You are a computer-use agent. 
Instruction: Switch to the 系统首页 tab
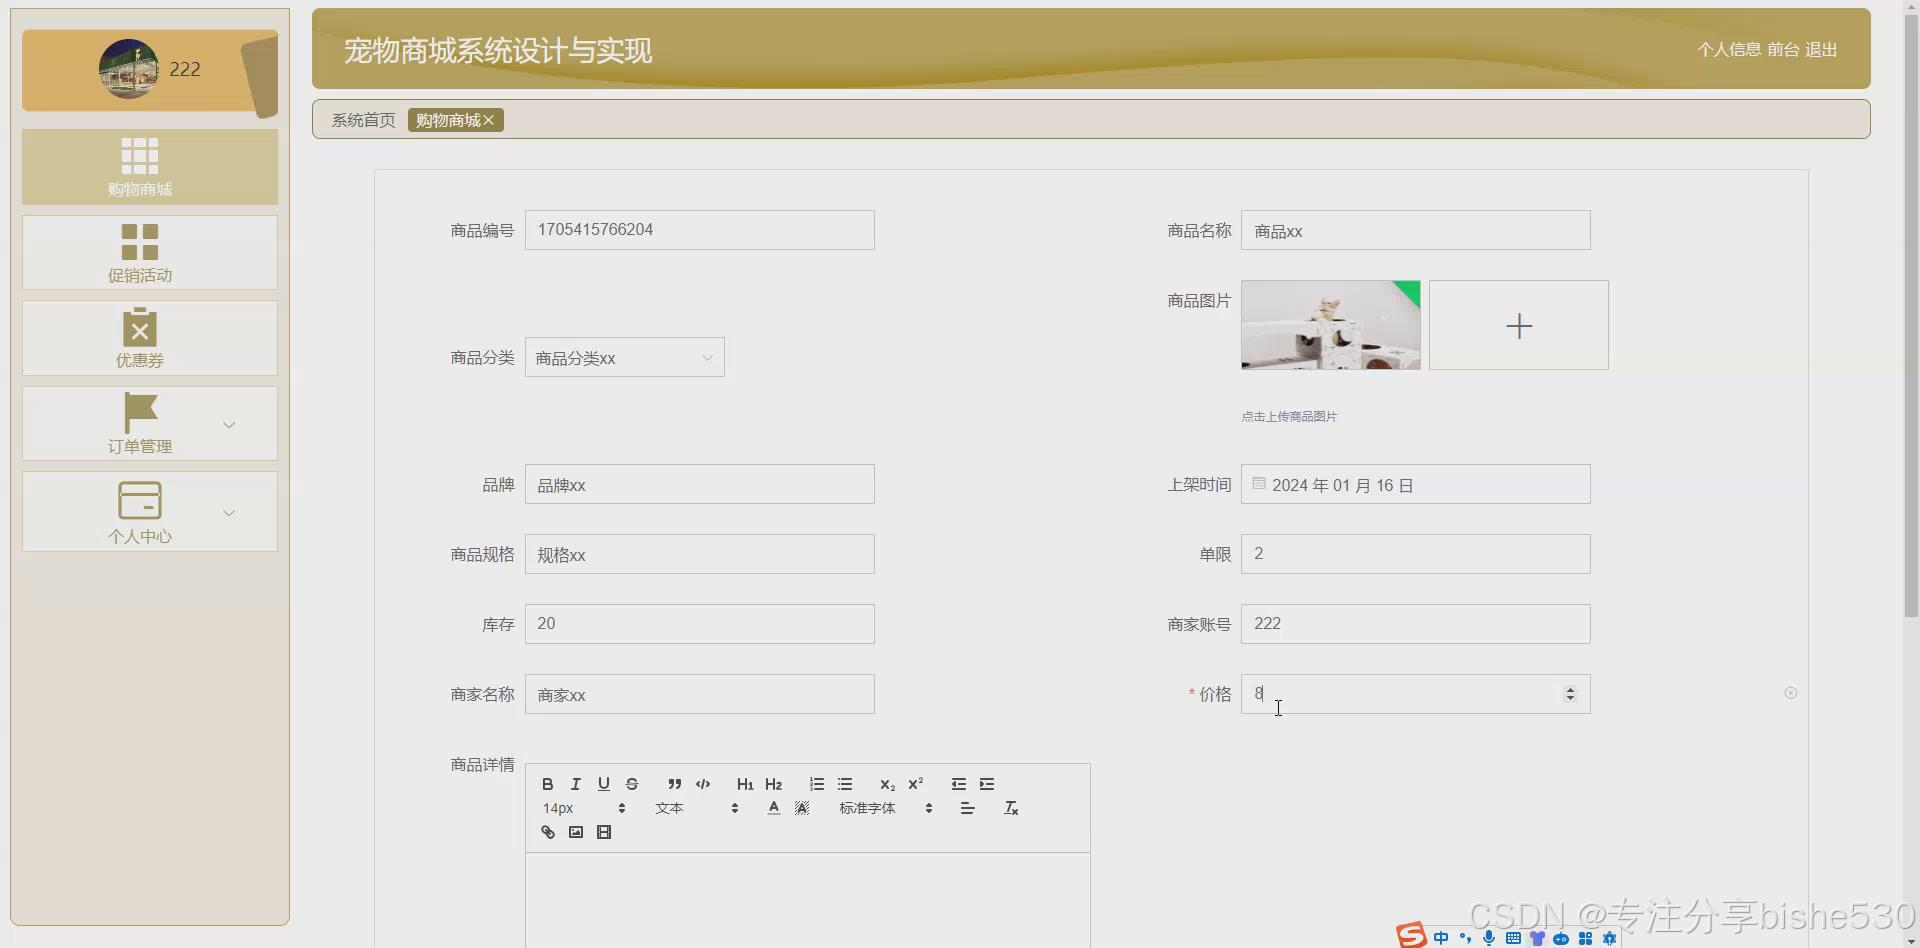[x=363, y=120]
